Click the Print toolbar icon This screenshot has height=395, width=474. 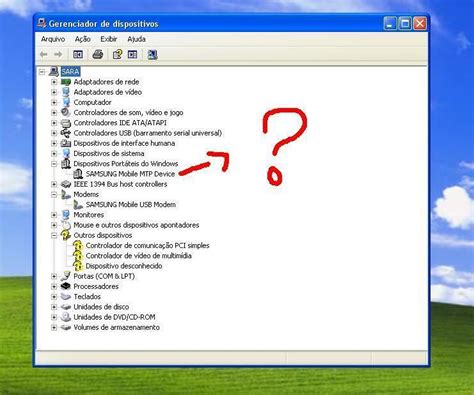98,54
